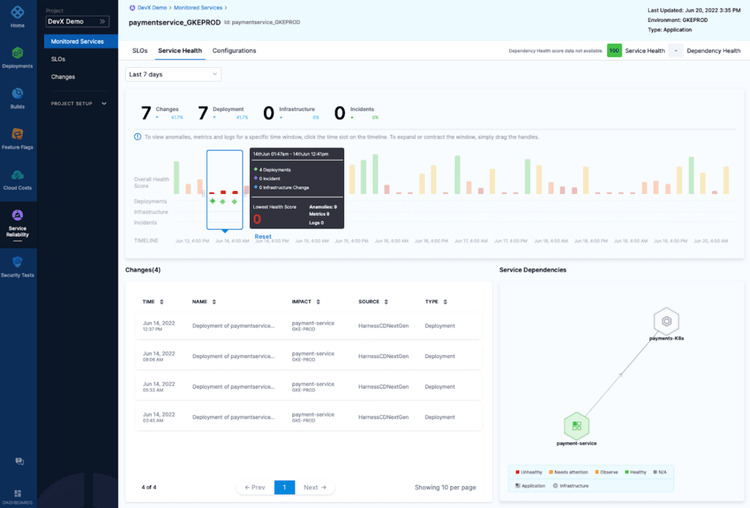Click the Lowest Health Score value 0
Screen dimensions: 750x508
257,219
